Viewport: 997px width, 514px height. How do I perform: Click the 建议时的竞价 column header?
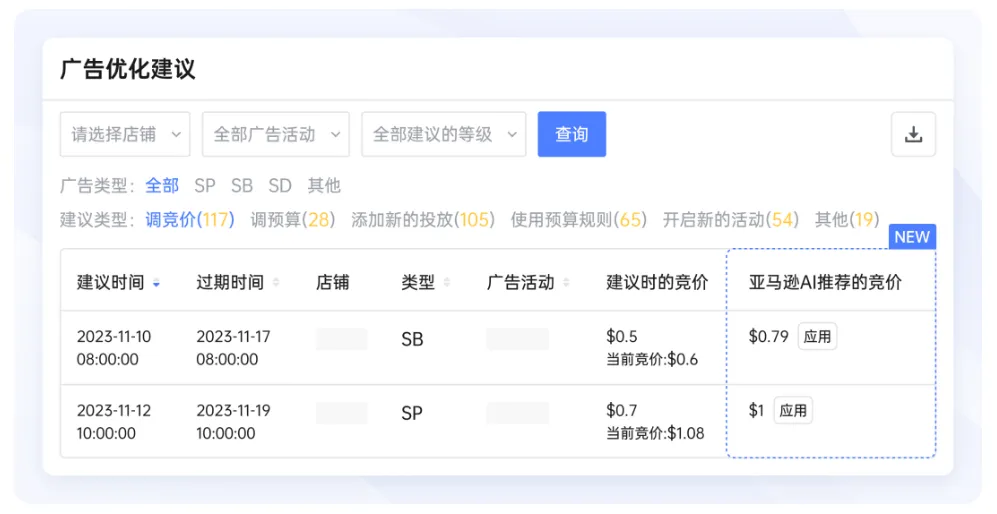pyautogui.click(x=657, y=282)
